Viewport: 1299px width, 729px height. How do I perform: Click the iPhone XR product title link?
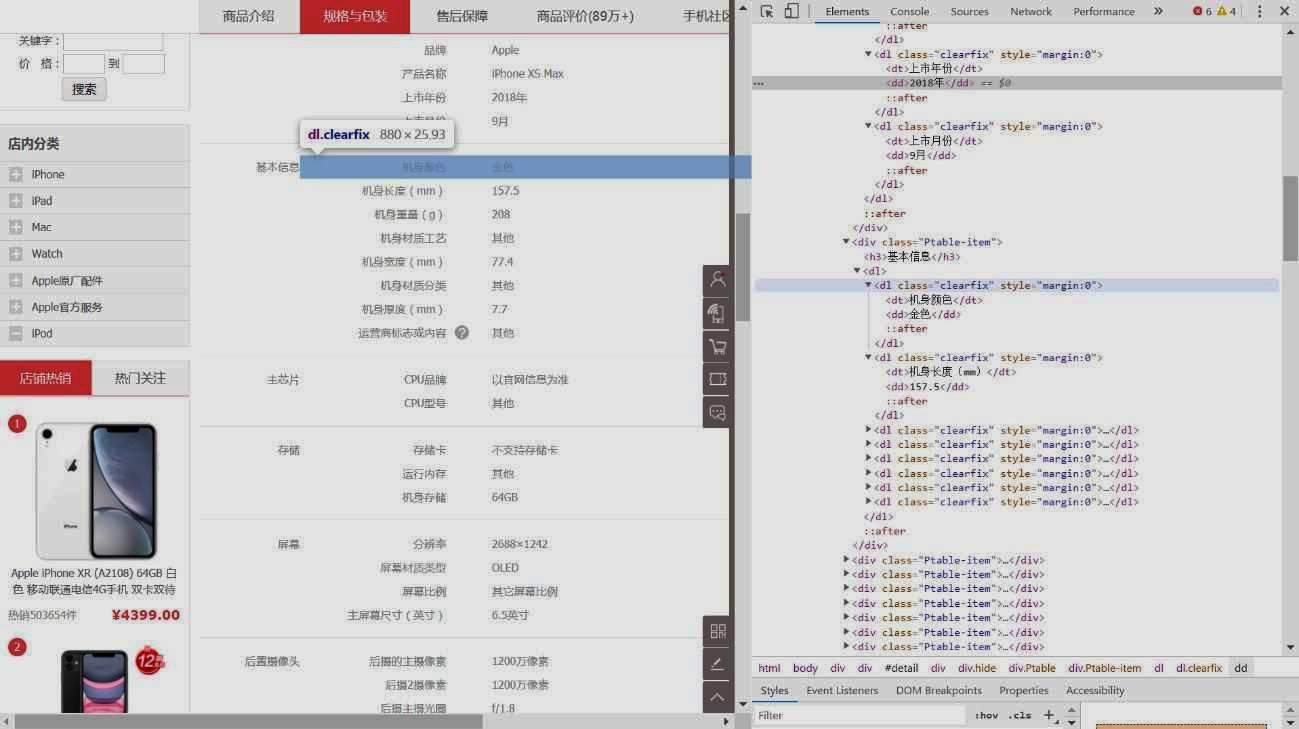click(94, 582)
